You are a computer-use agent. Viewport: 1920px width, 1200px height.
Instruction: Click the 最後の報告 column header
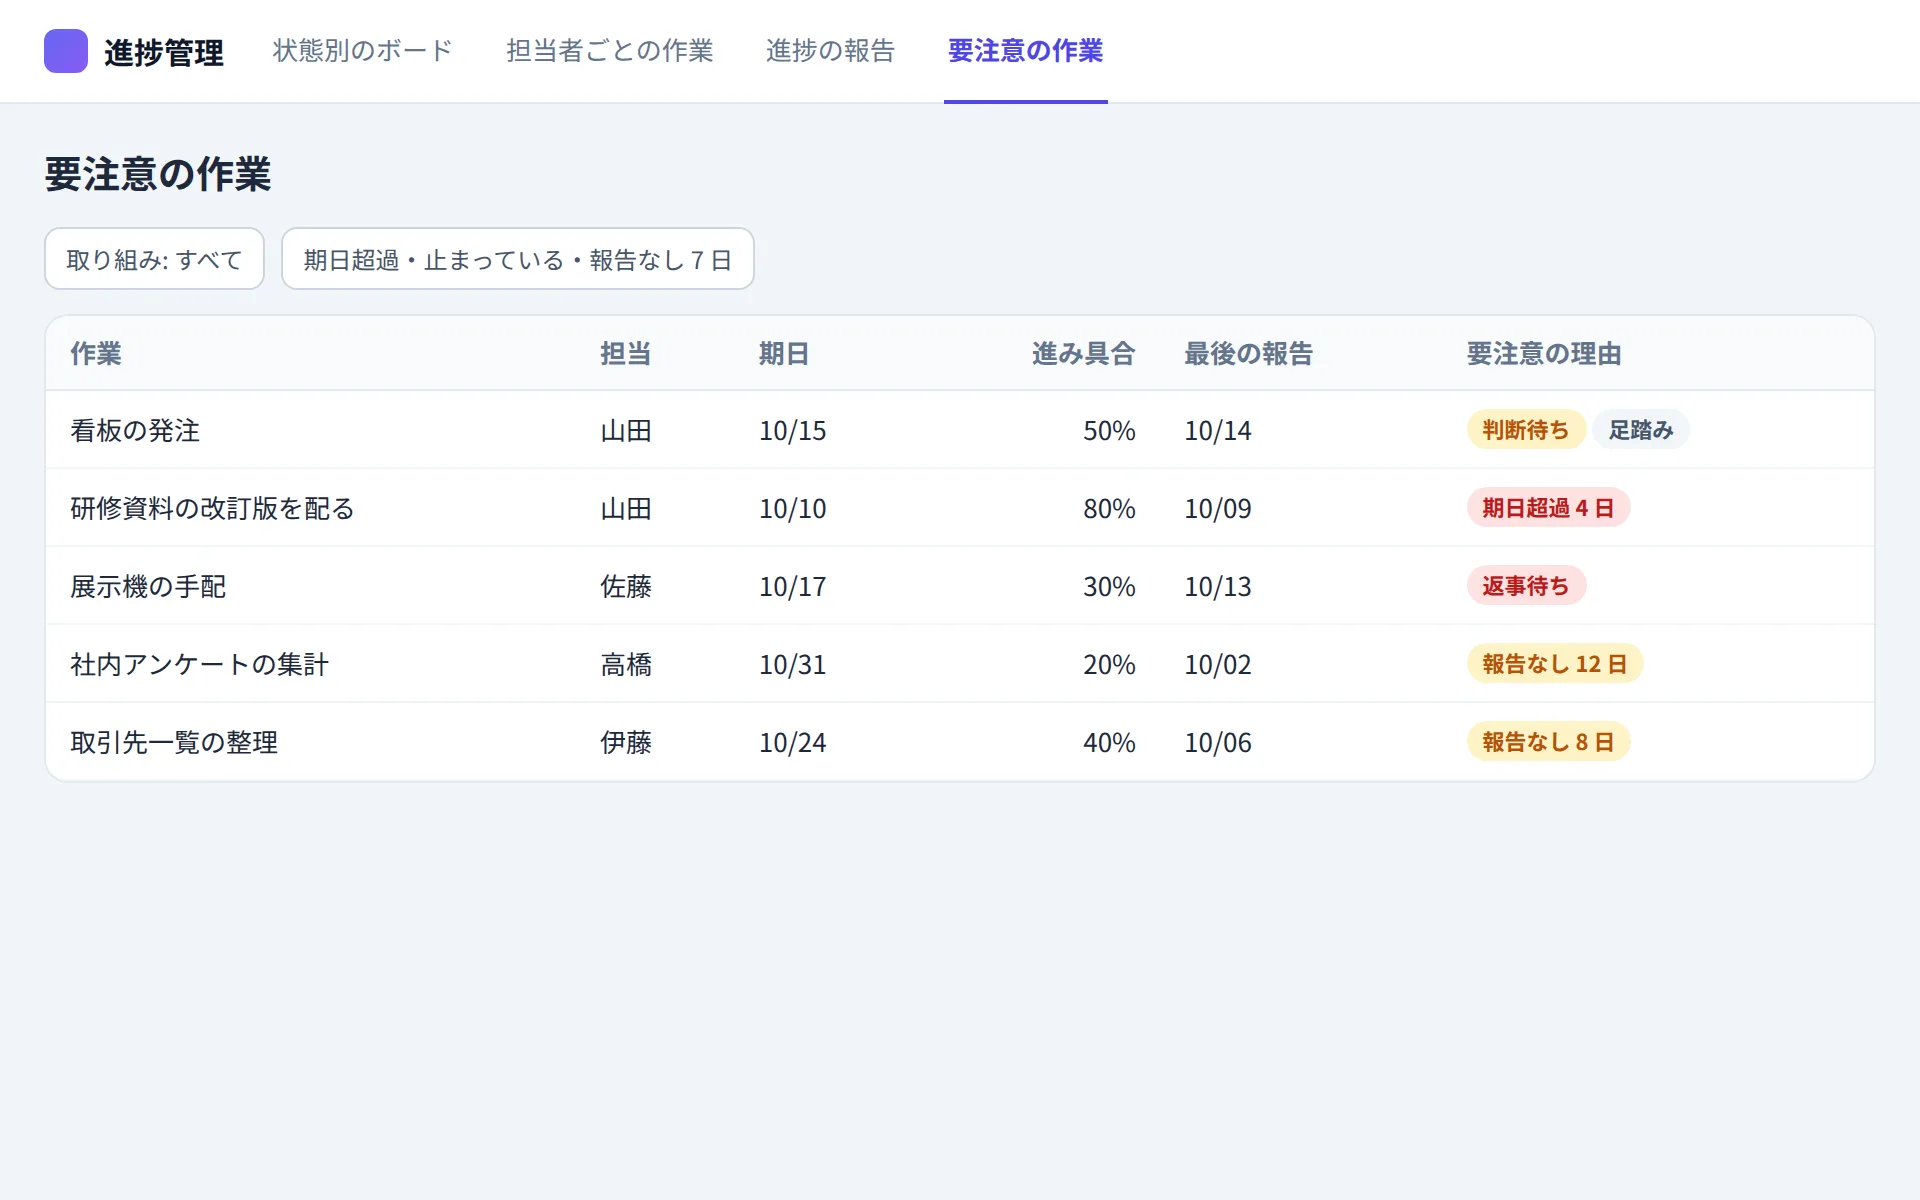(1248, 354)
